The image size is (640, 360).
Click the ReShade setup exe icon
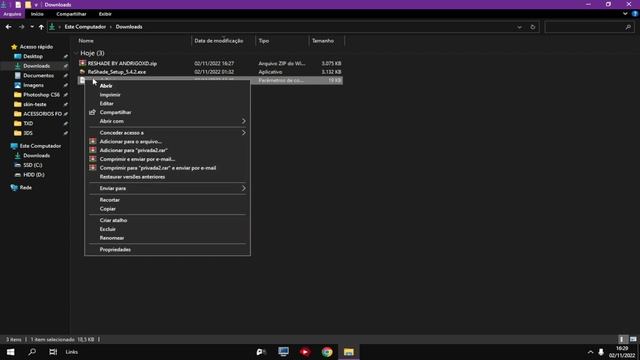click(x=82, y=72)
